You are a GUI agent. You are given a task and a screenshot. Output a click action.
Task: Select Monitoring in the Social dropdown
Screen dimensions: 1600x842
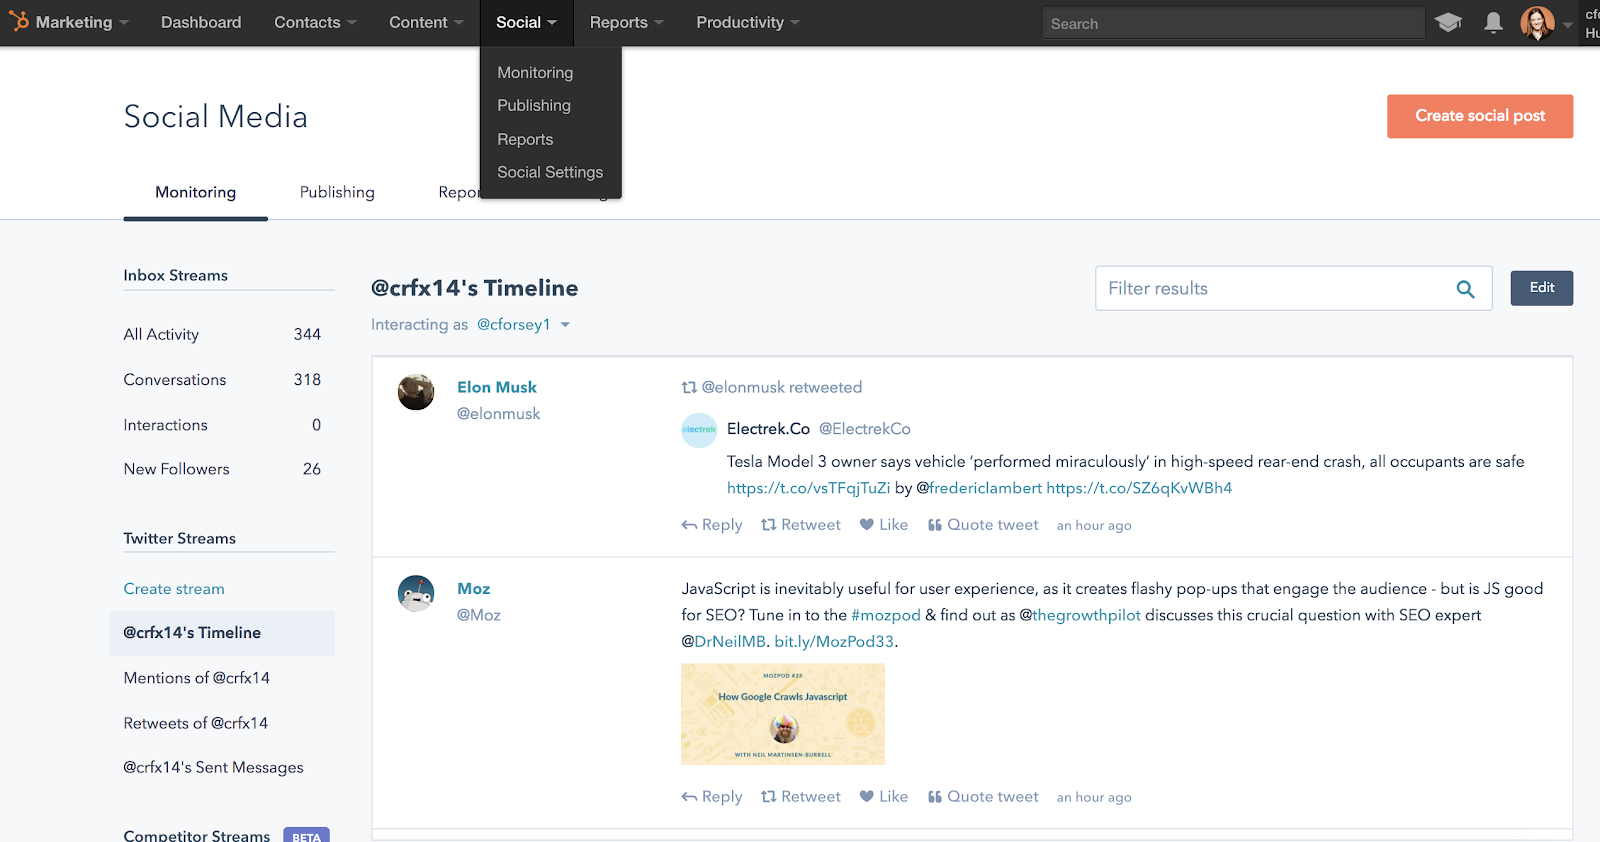tap(535, 73)
